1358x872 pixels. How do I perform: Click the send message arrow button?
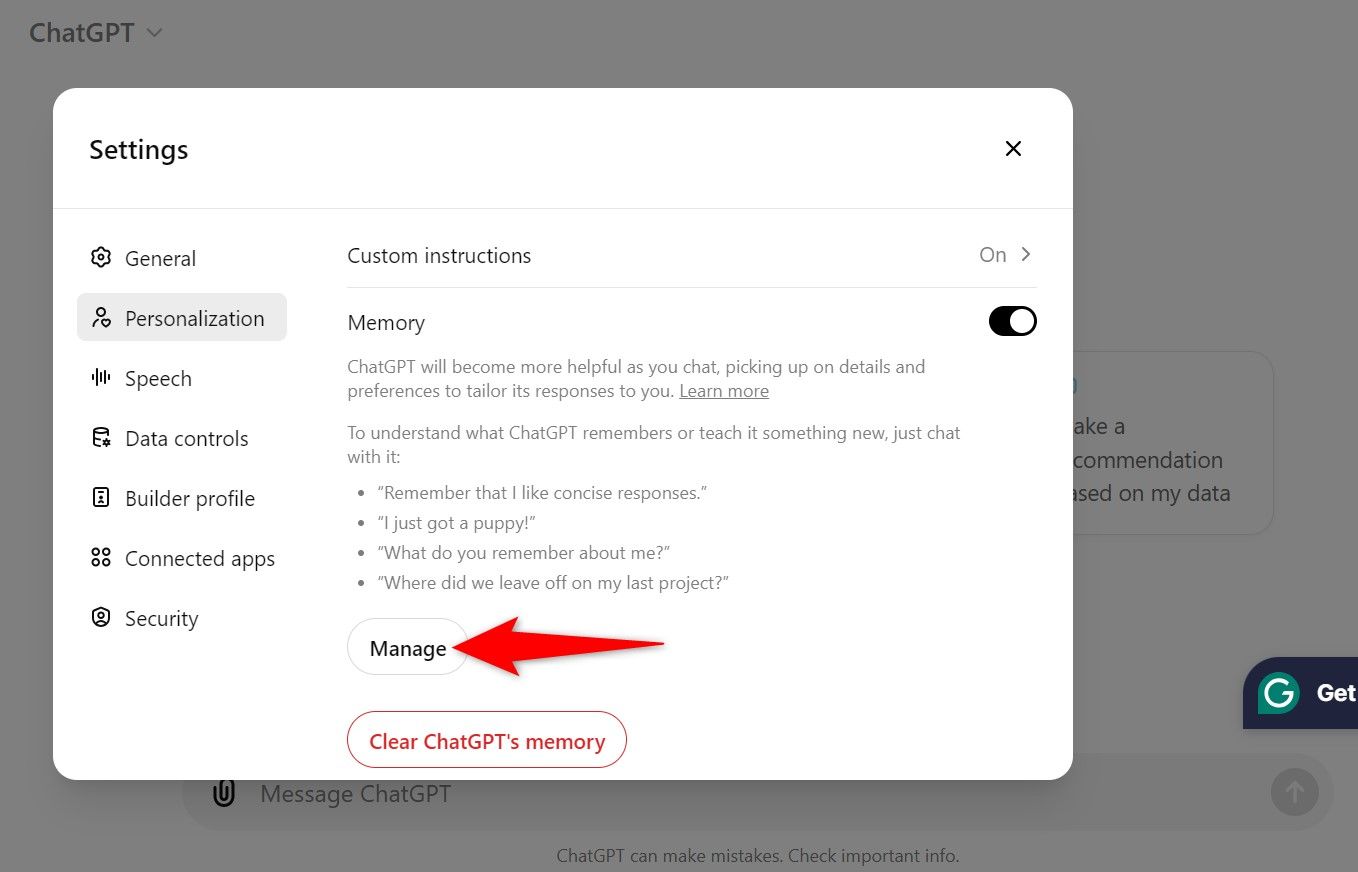click(1295, 793)
